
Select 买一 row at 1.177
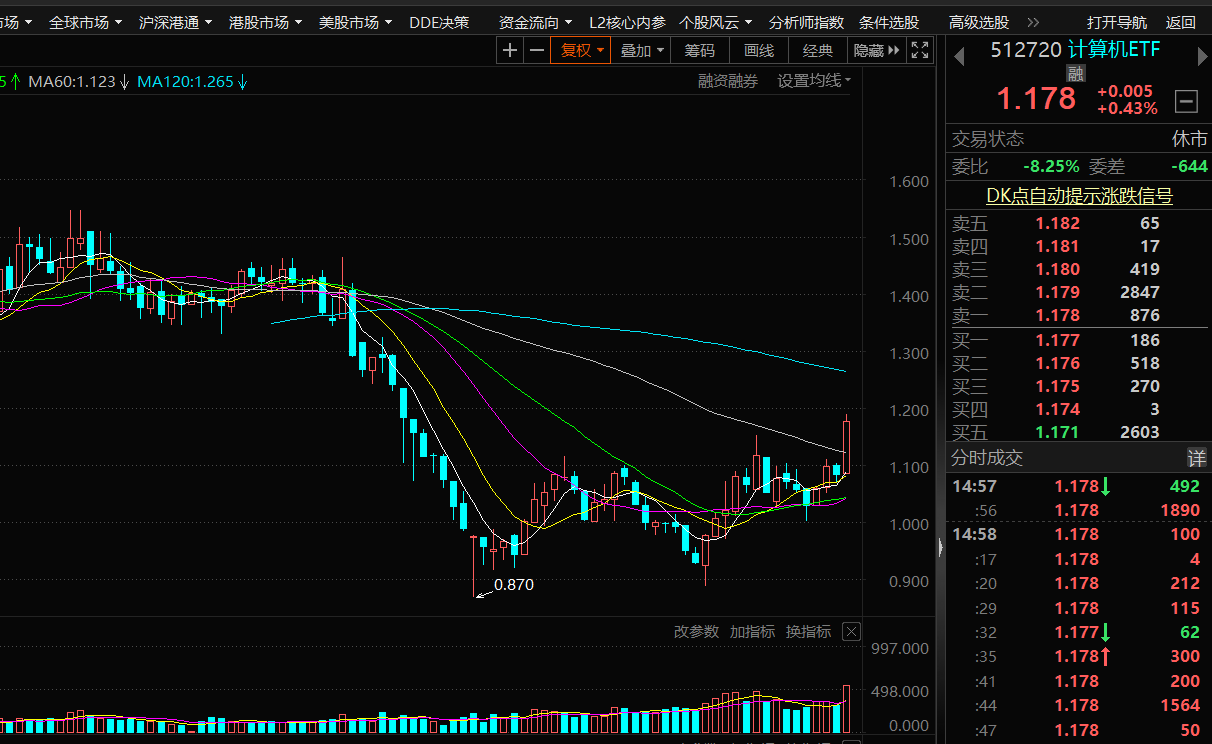click(x=1079, y=340)
